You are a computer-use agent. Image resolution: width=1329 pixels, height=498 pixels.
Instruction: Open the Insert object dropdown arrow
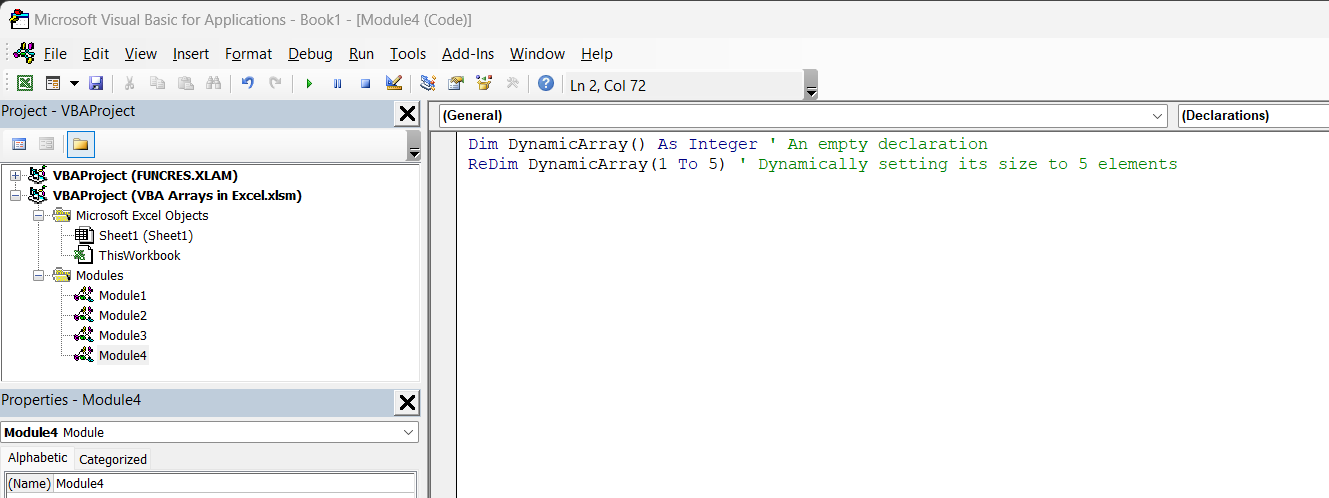73,84
